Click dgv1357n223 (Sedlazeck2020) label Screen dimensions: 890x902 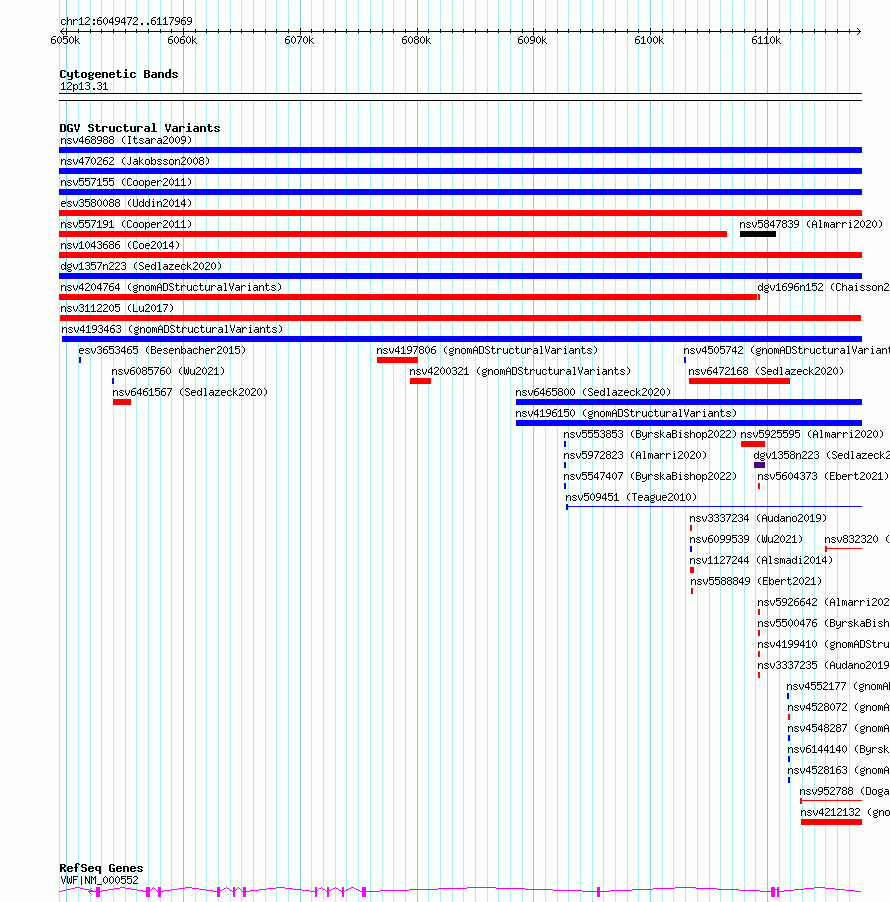click(141, 266)
